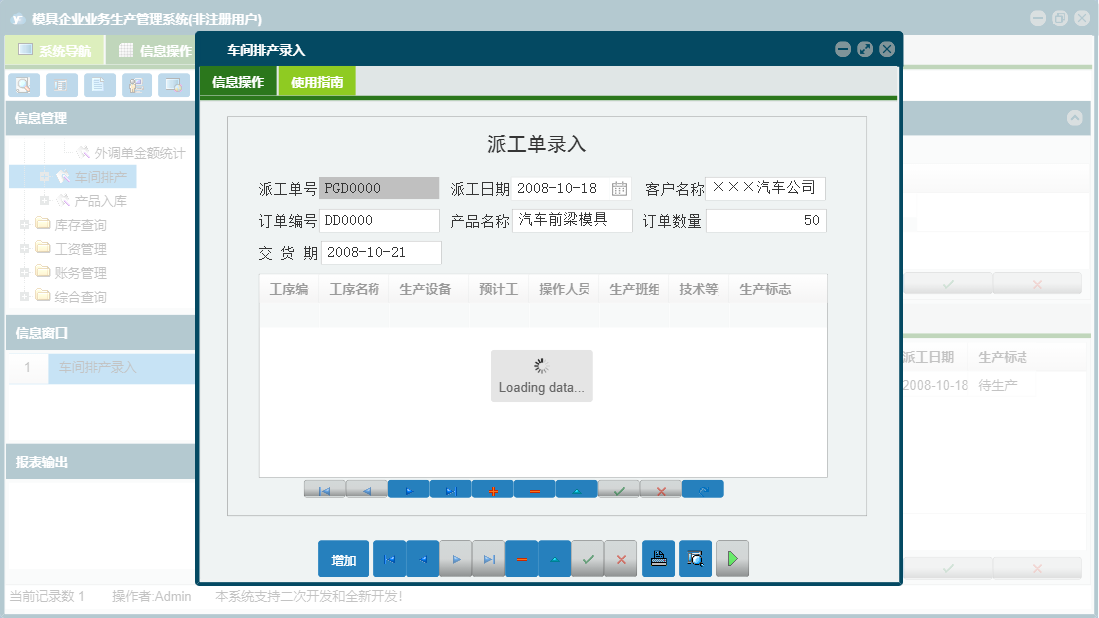Click the 增加 button
This screenshot has width=1099, height=618.
343,558
